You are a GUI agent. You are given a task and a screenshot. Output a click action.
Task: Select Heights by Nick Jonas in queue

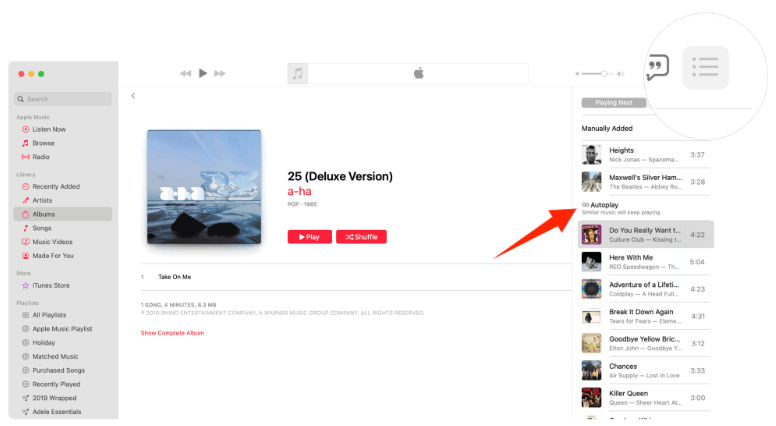coord(646,155)
